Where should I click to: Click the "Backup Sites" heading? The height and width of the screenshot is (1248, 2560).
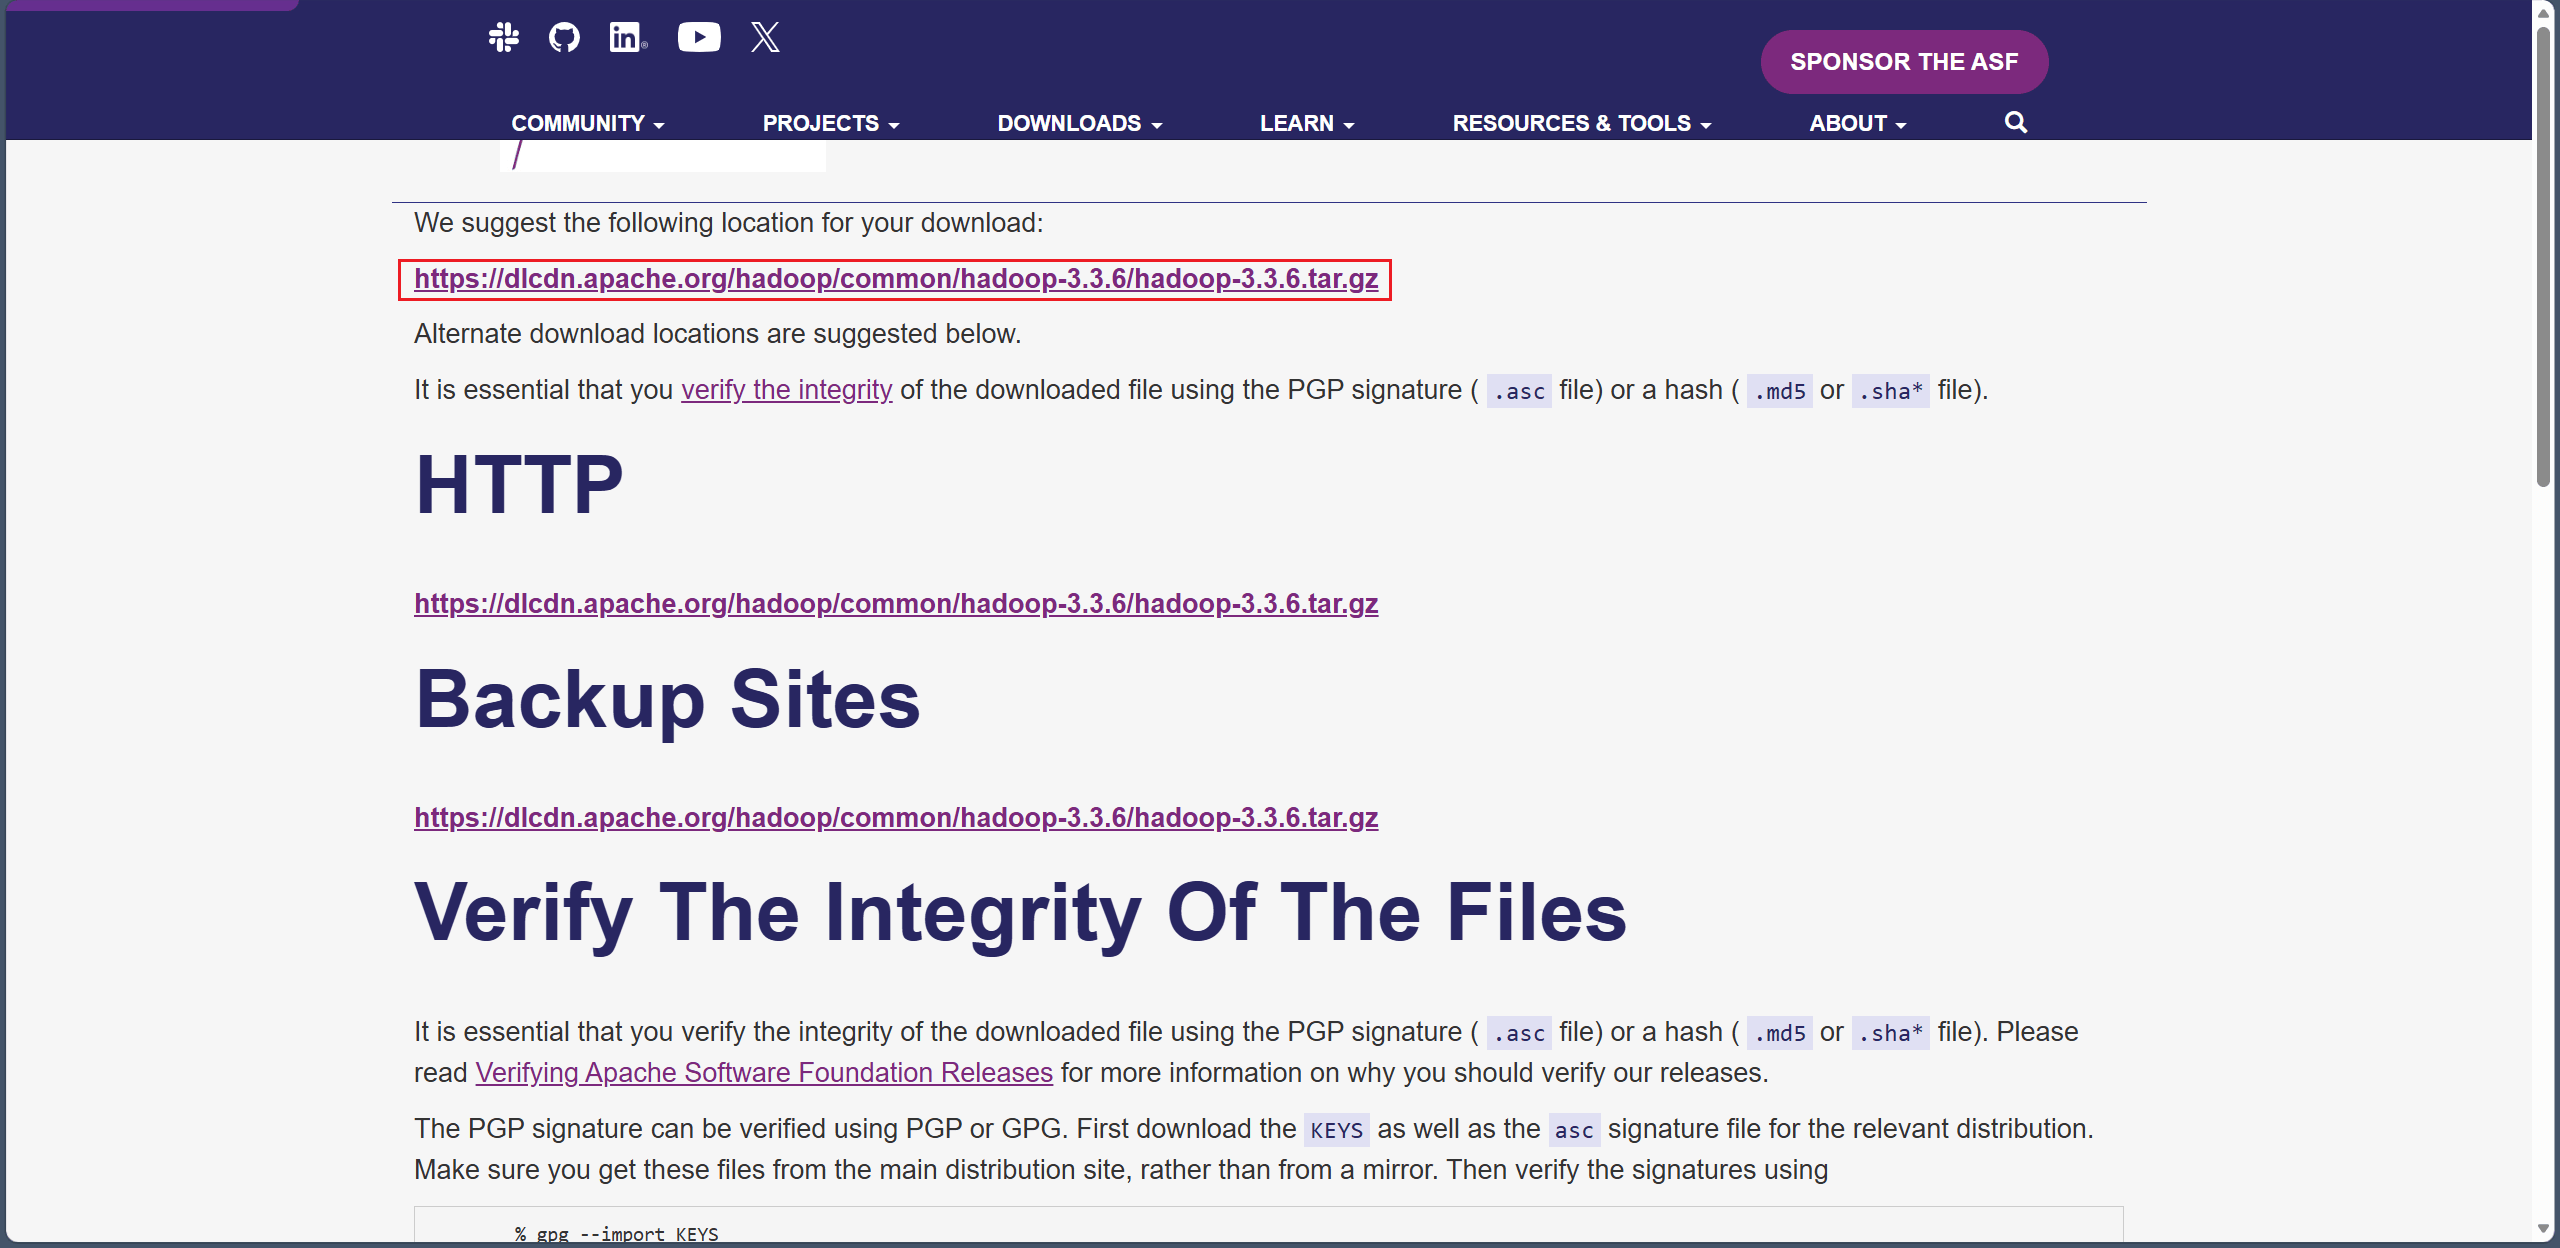click(x=668, y=699)
